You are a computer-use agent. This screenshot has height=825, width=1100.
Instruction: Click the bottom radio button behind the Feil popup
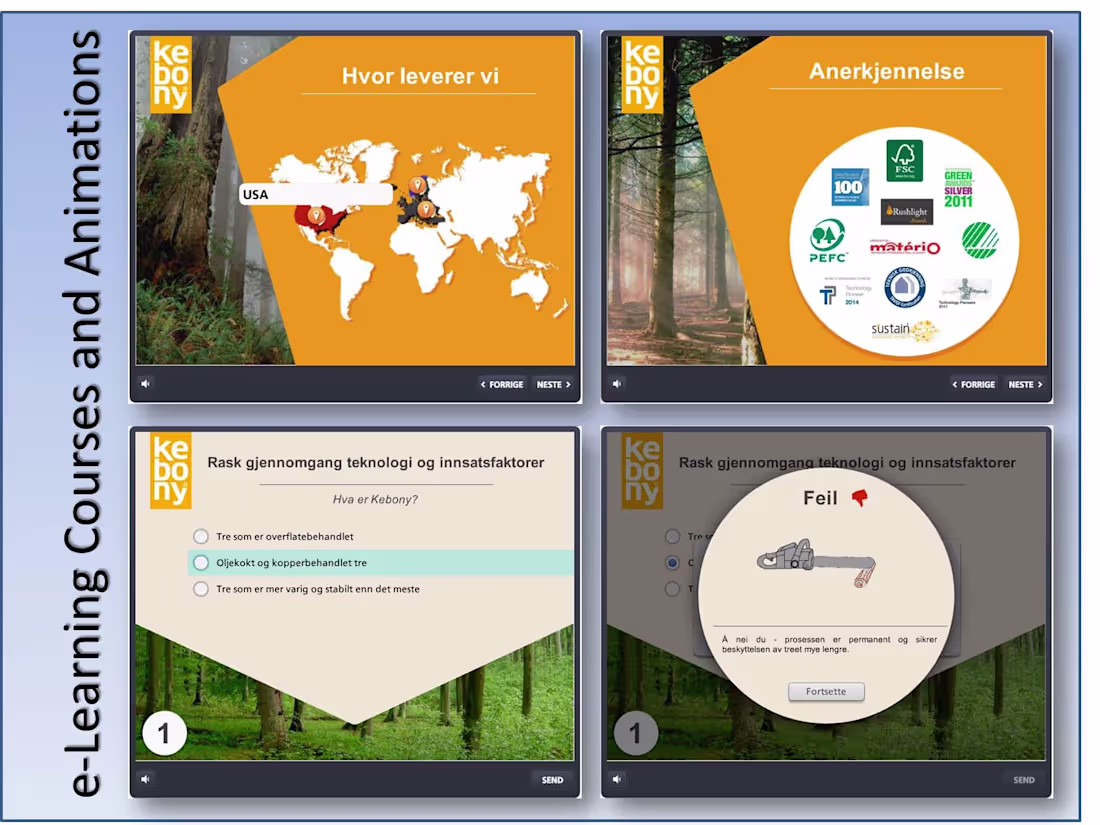[673, 589]
